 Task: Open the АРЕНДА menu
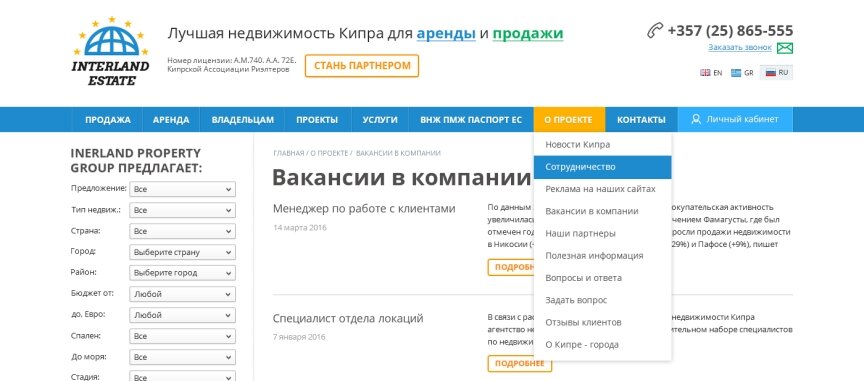(x=171, y=120)
